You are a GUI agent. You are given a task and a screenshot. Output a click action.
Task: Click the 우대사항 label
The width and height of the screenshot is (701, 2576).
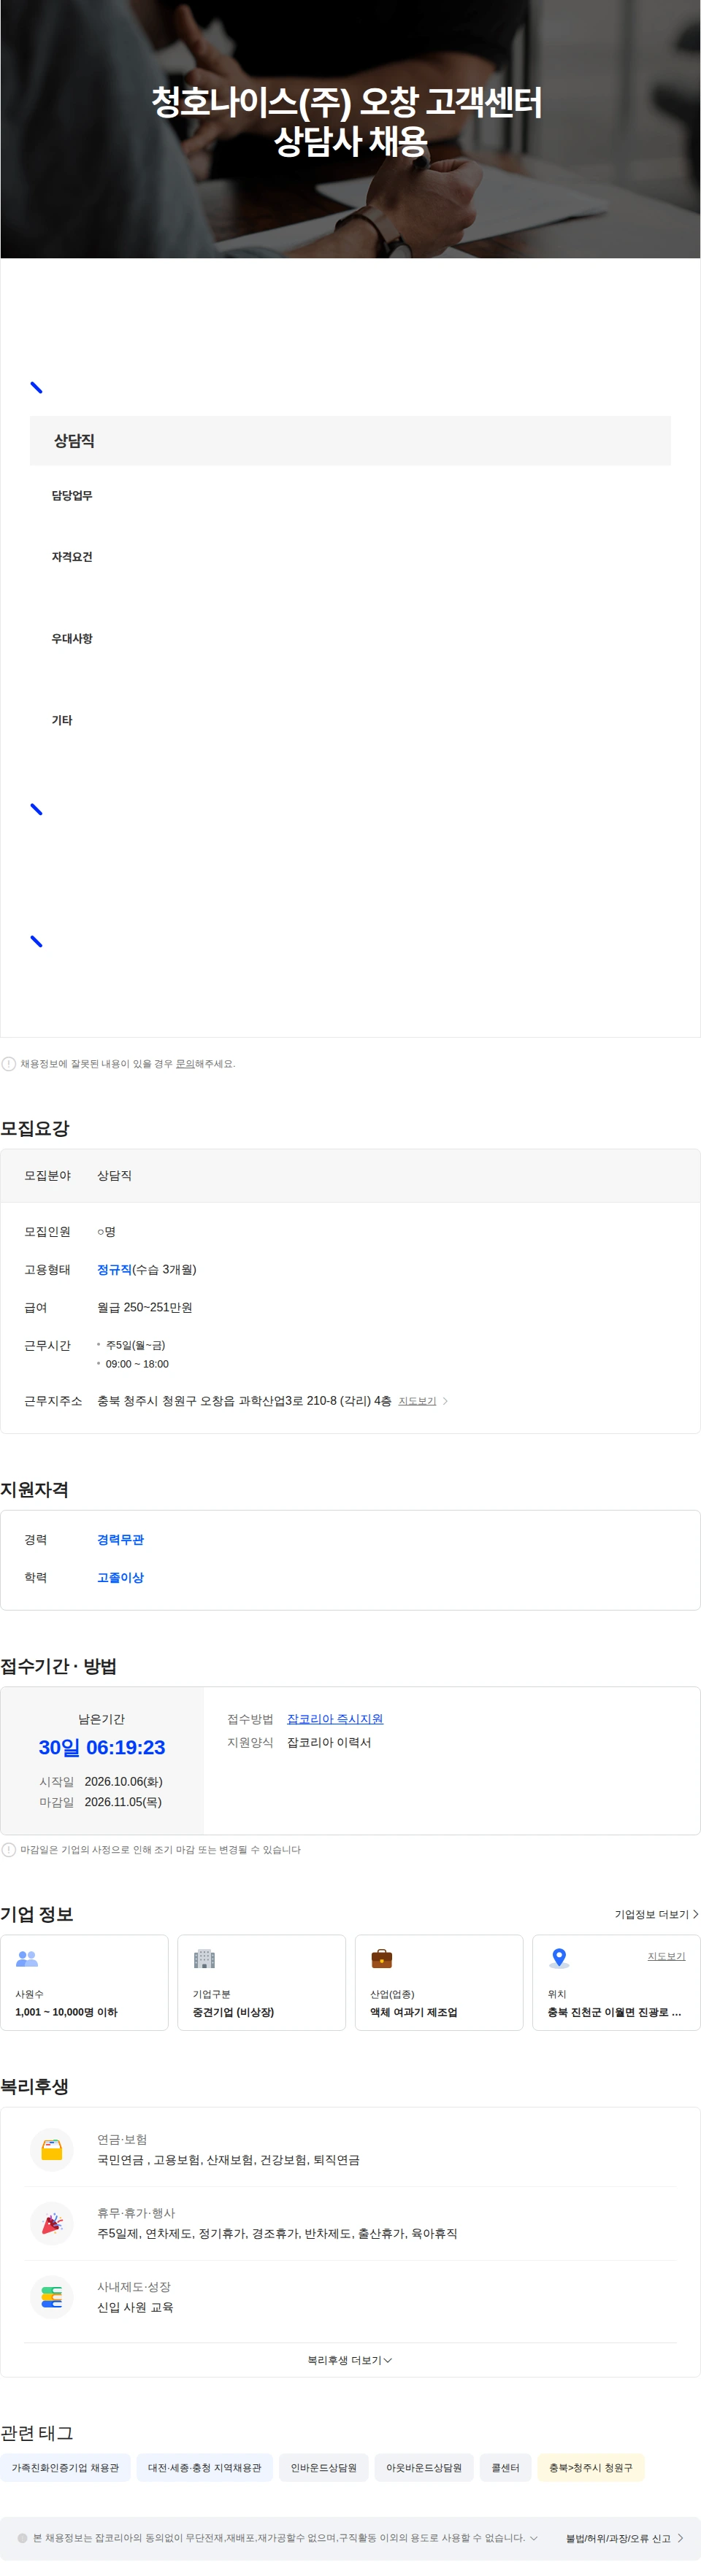tap(72, 639)
